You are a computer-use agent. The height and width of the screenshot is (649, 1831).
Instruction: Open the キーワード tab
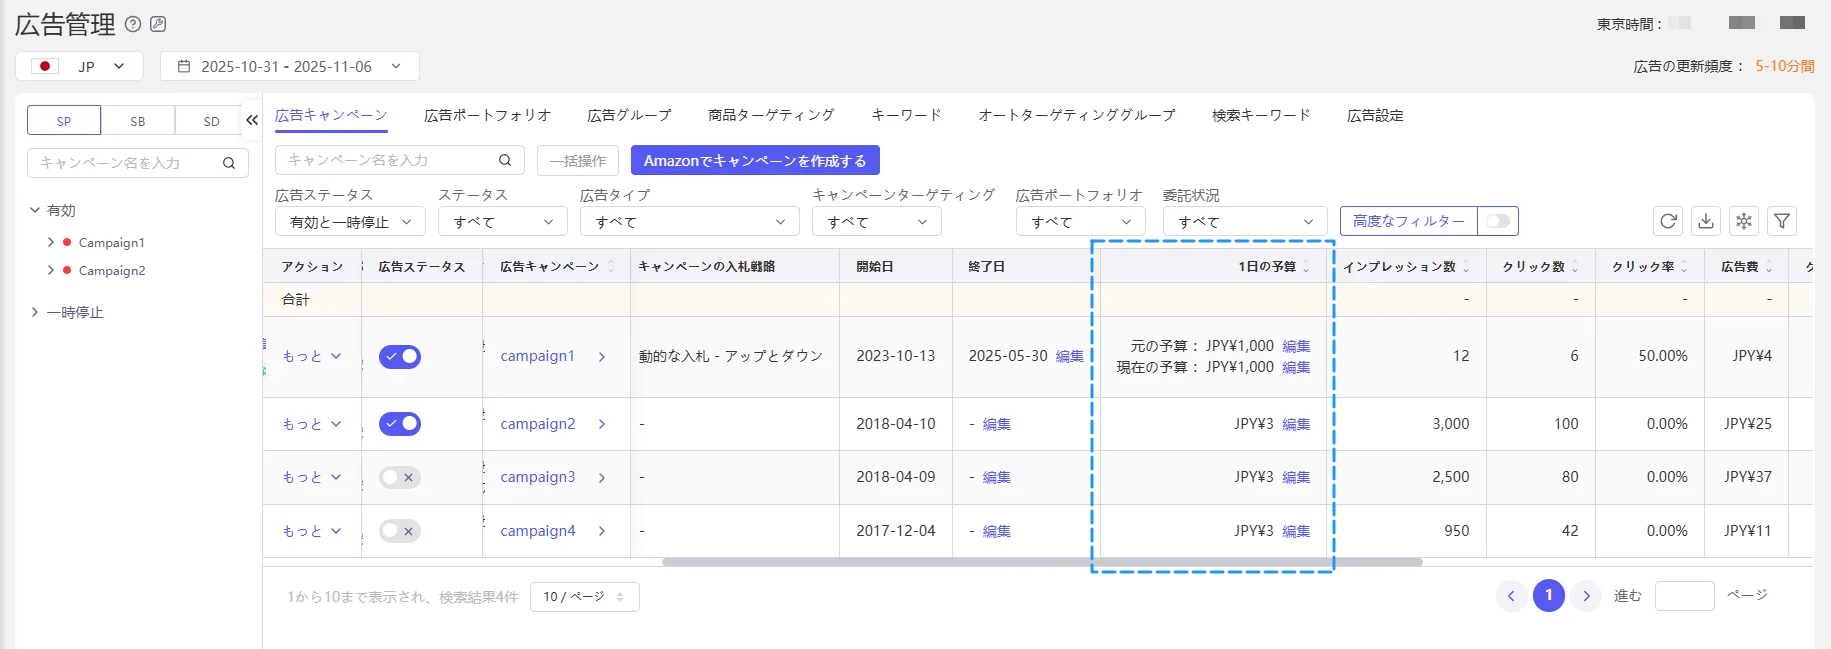[906, 115]
